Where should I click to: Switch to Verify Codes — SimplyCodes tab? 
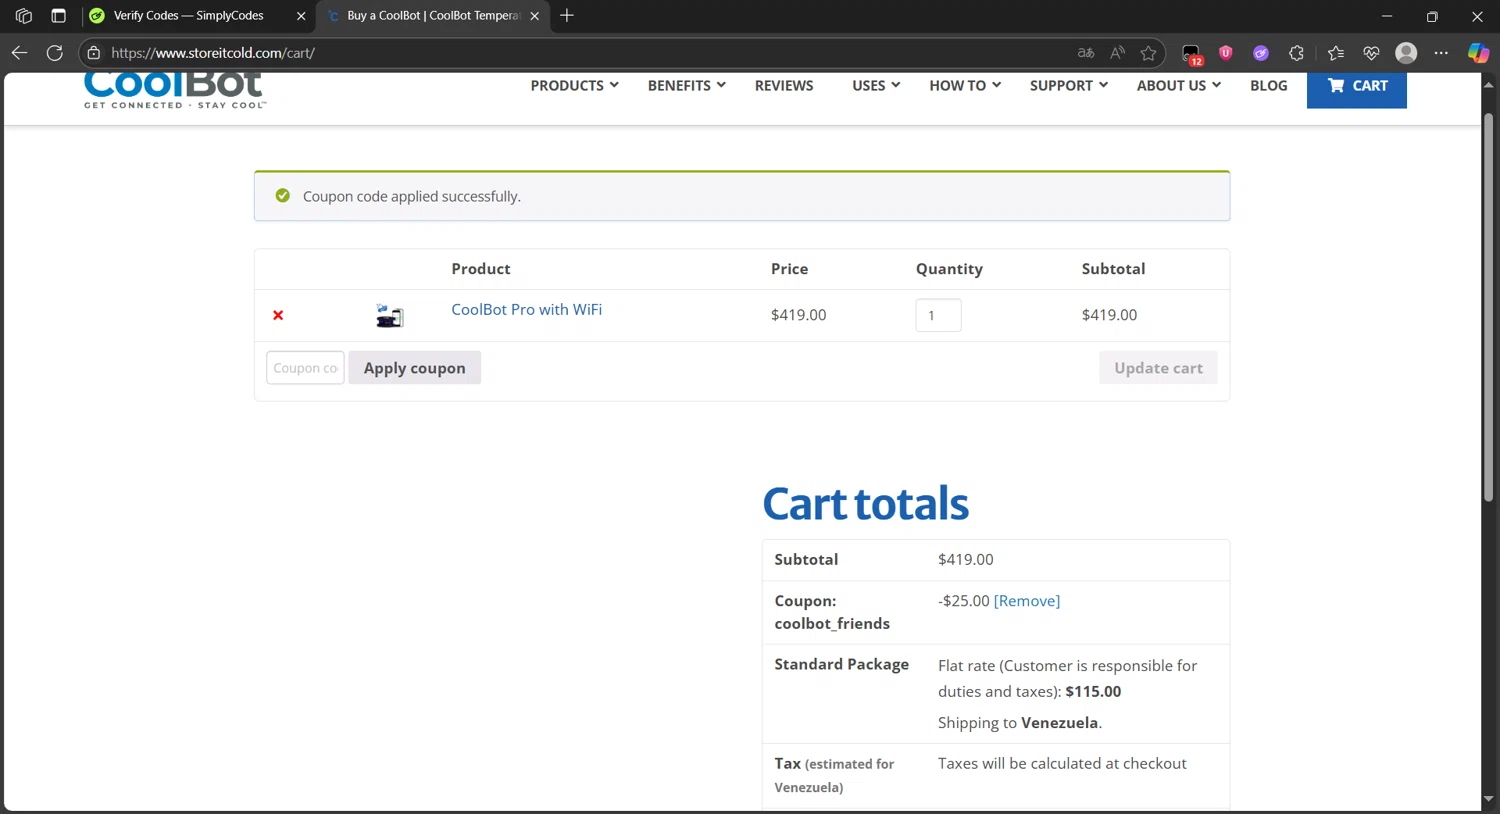188,16
